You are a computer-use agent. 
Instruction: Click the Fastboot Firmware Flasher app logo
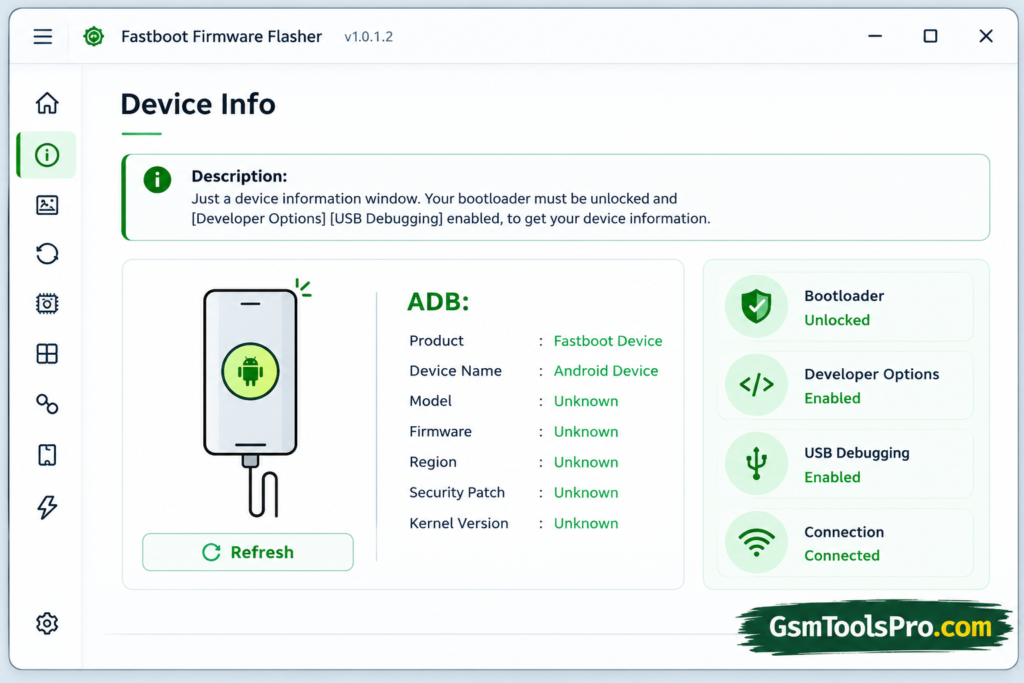[x=94, y=37]
